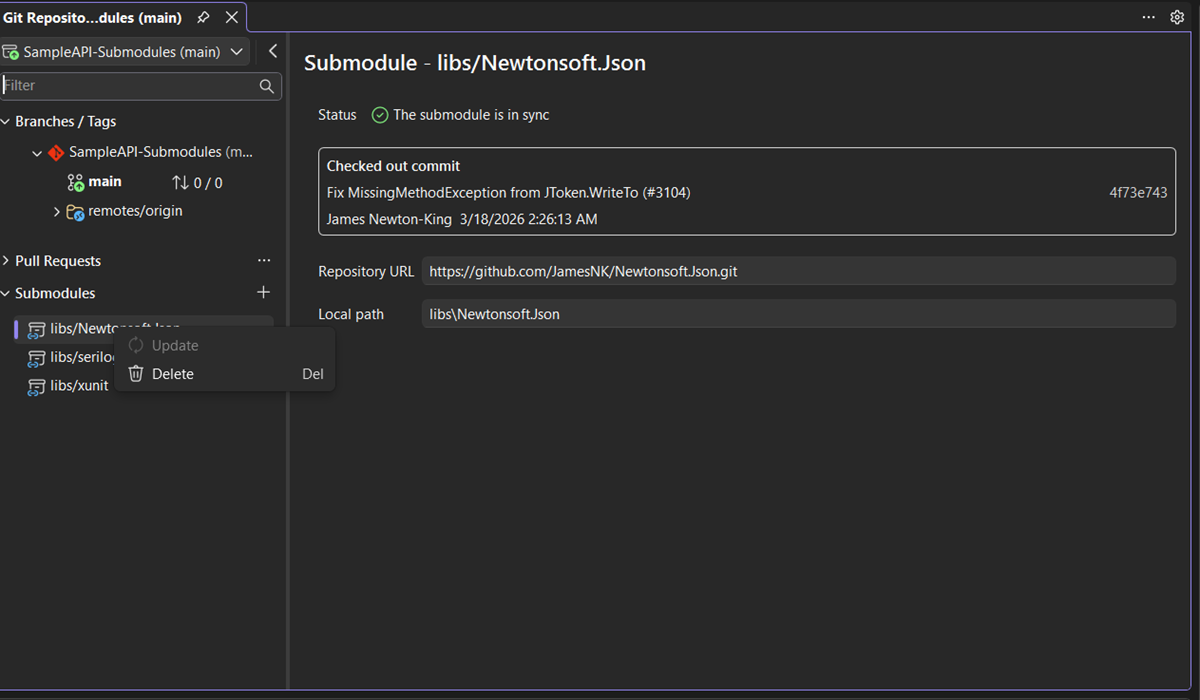The height and width of the screenshot is (700, 1200).
Task: Click the Checked out commit heading
Action: (x=394, y=166)
